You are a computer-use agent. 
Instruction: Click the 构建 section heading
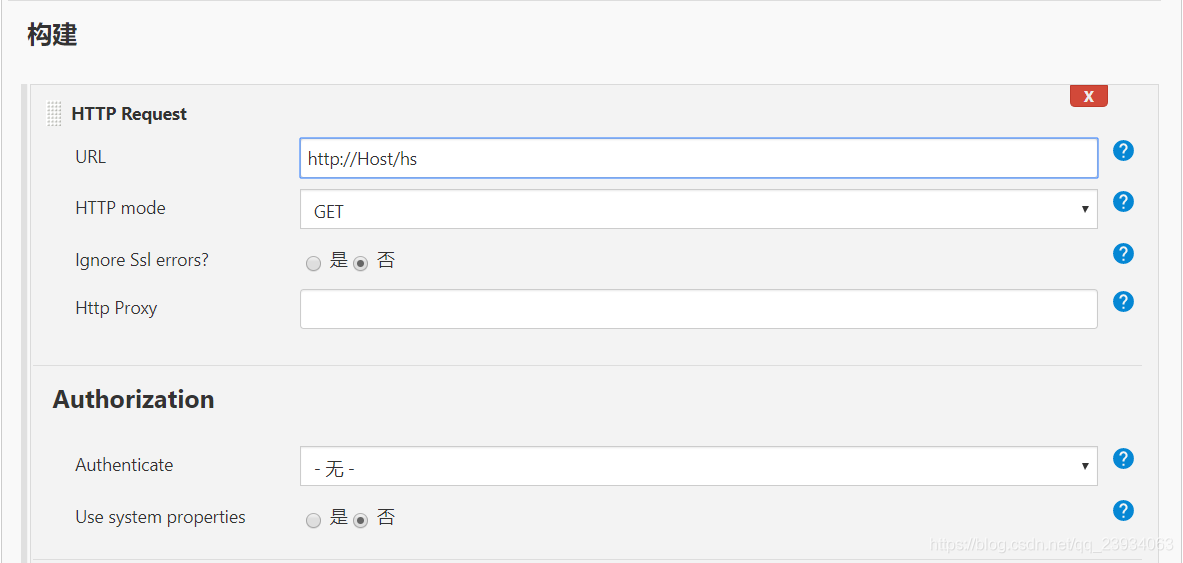tap(52, 34)
